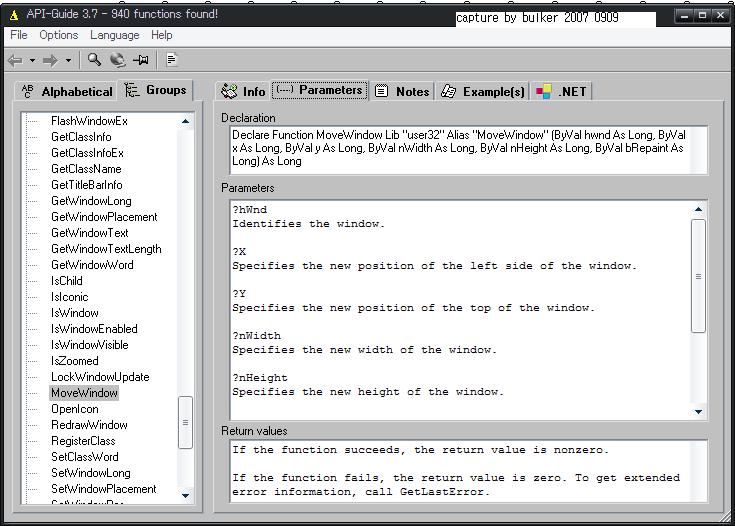The width and height of the screenshot is (735, 526).
Task: Click the forward arrow navigation icon
Action: point(50,60)
